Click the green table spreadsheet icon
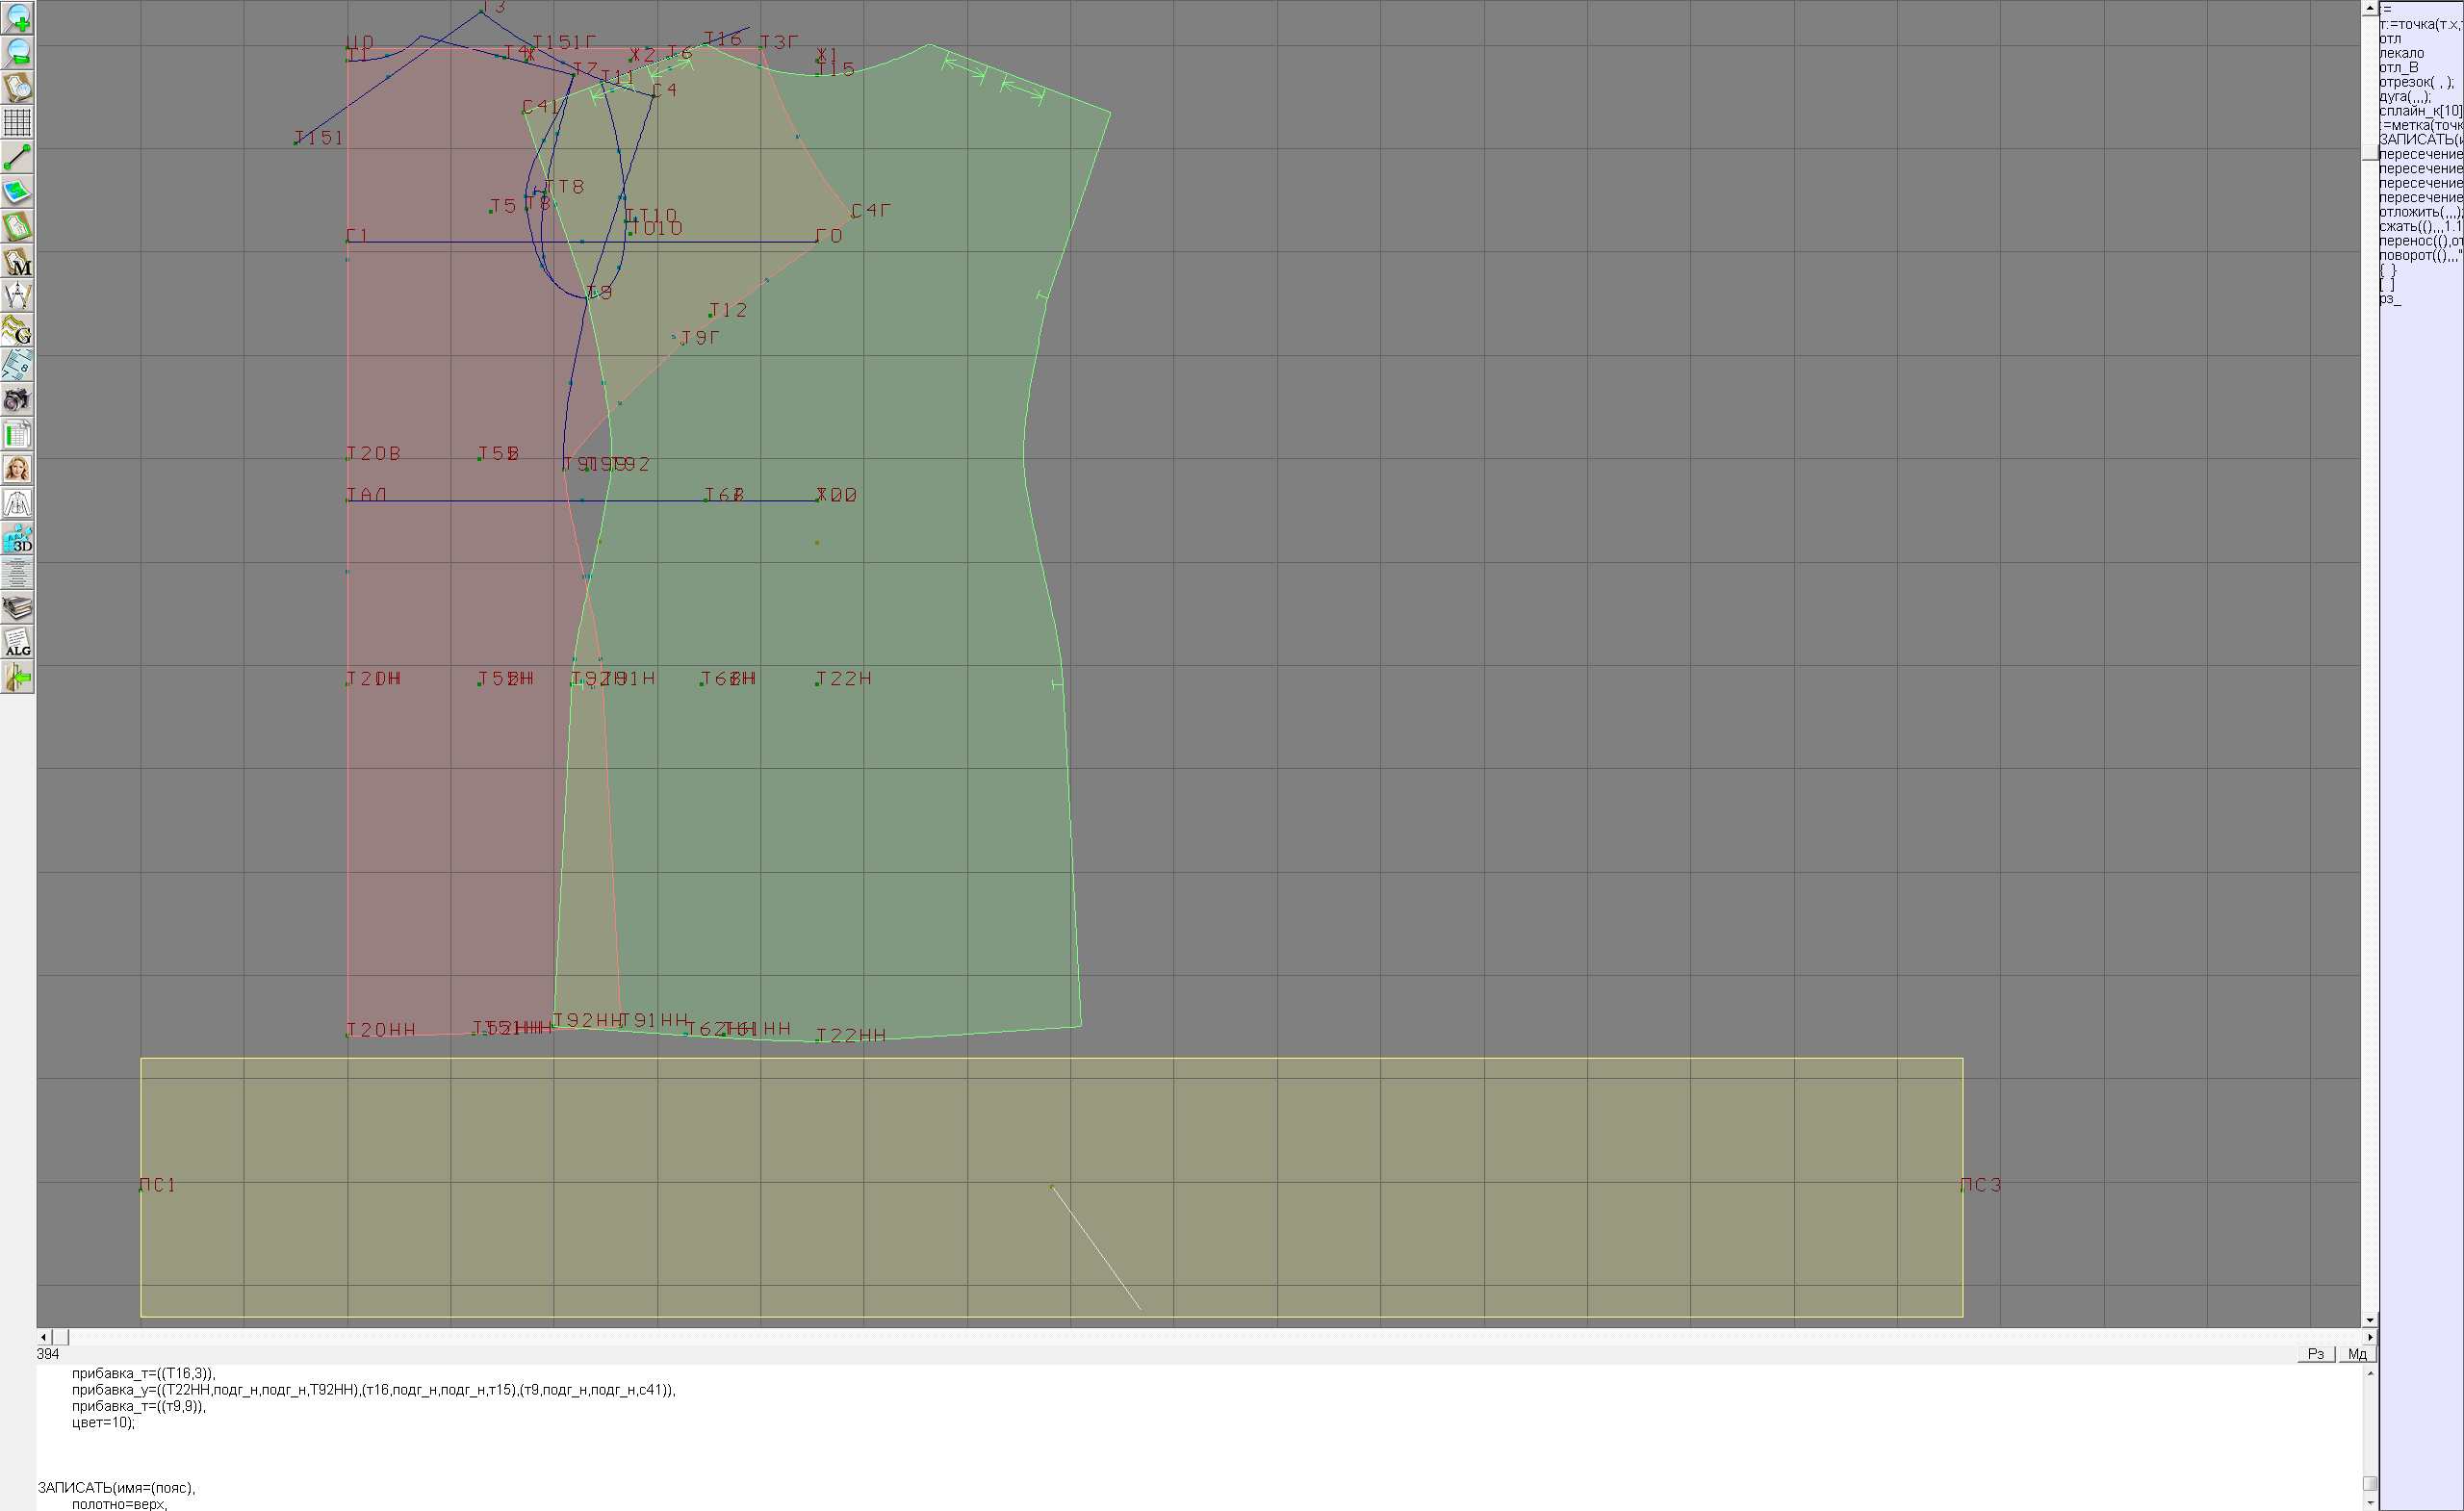 point(17,434)
